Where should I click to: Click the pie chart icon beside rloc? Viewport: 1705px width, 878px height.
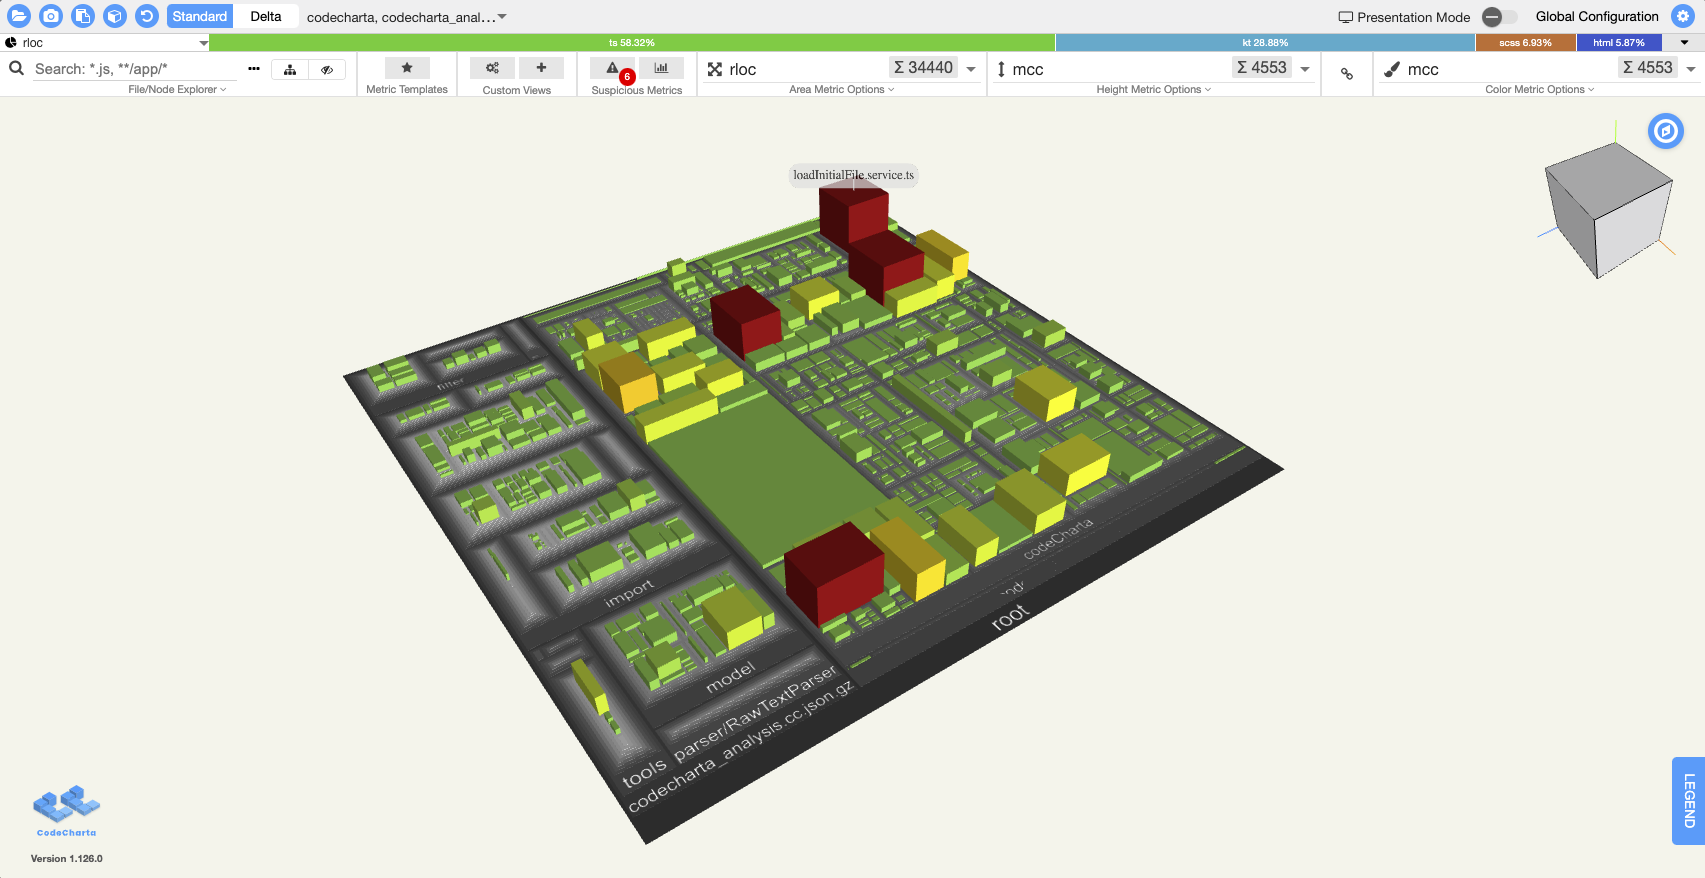[x=11, y=43]
